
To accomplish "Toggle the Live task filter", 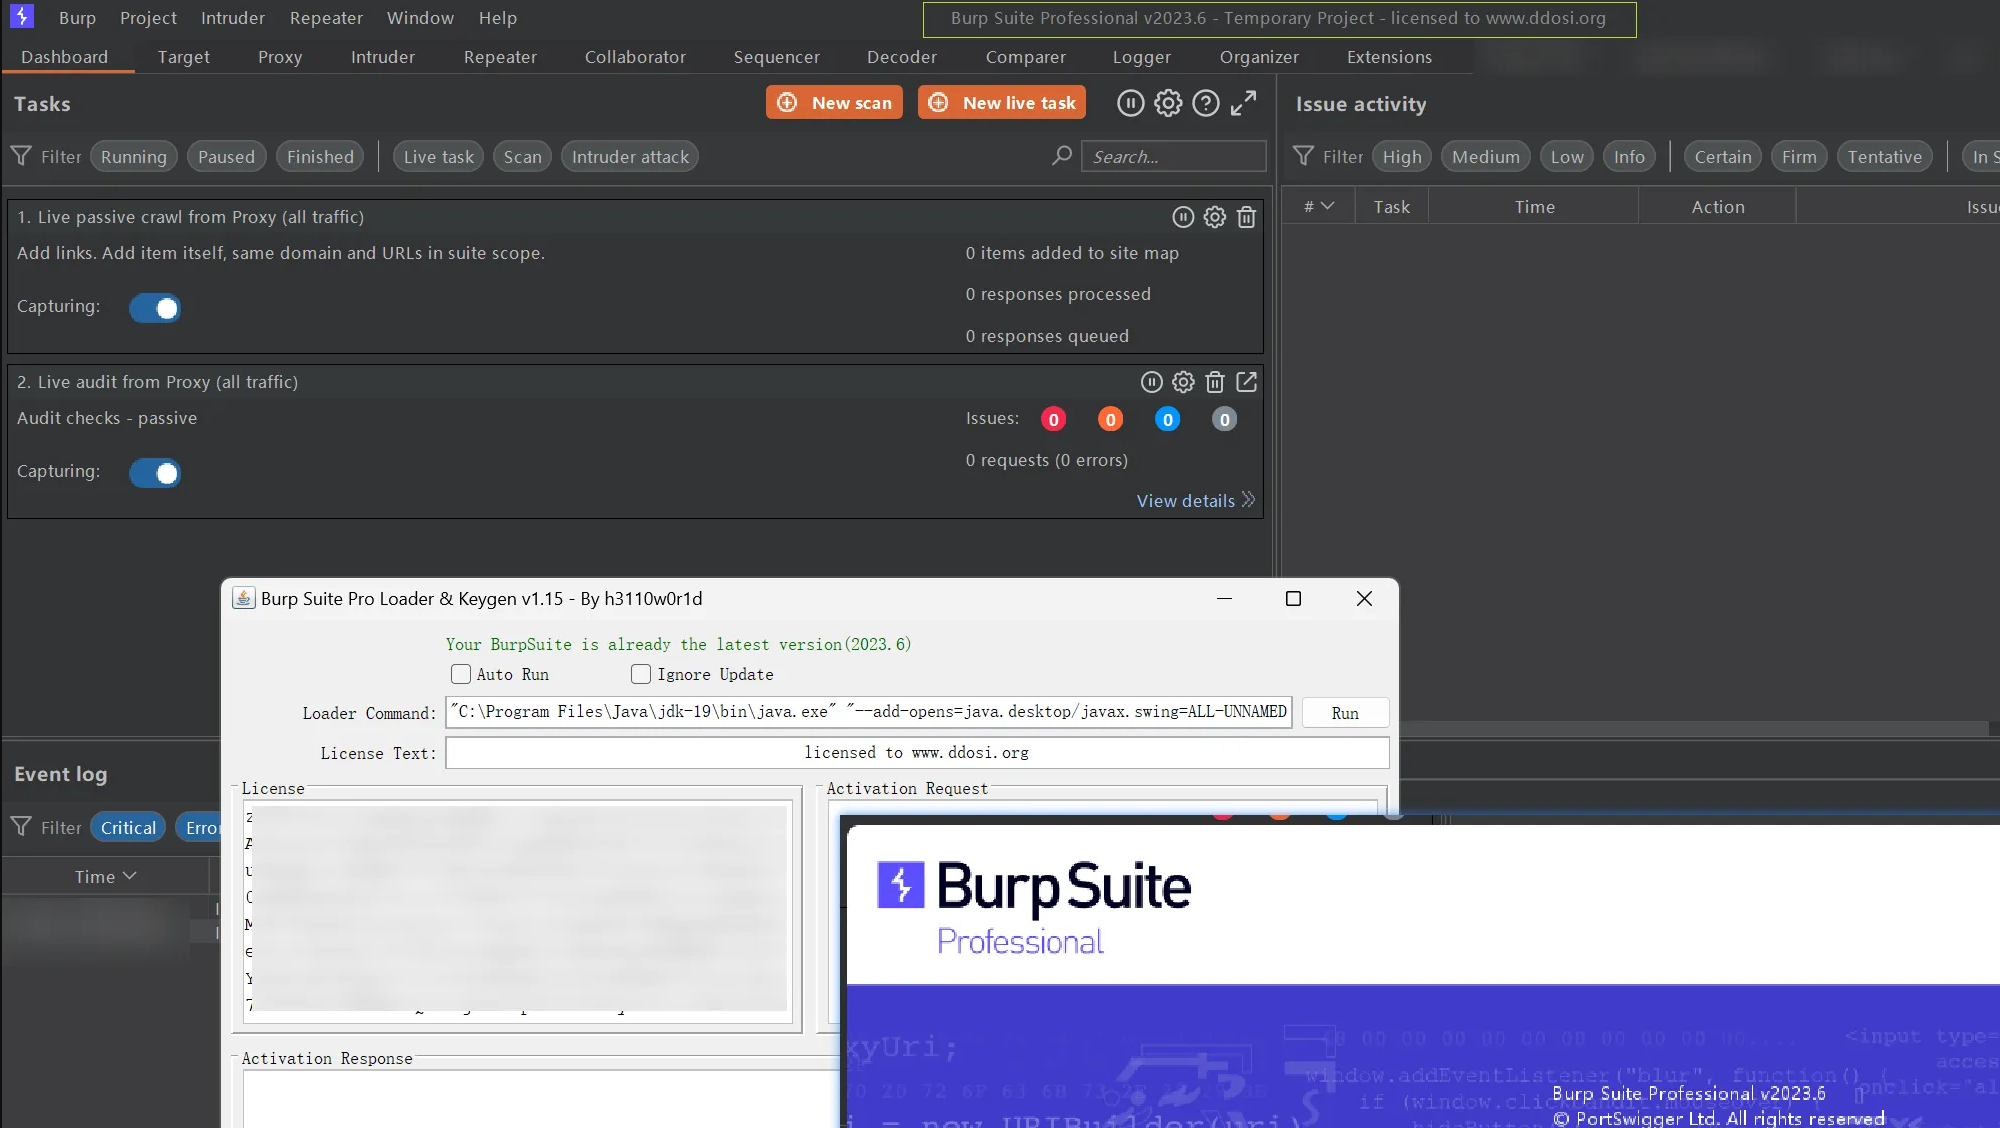I will pos(439,156).
